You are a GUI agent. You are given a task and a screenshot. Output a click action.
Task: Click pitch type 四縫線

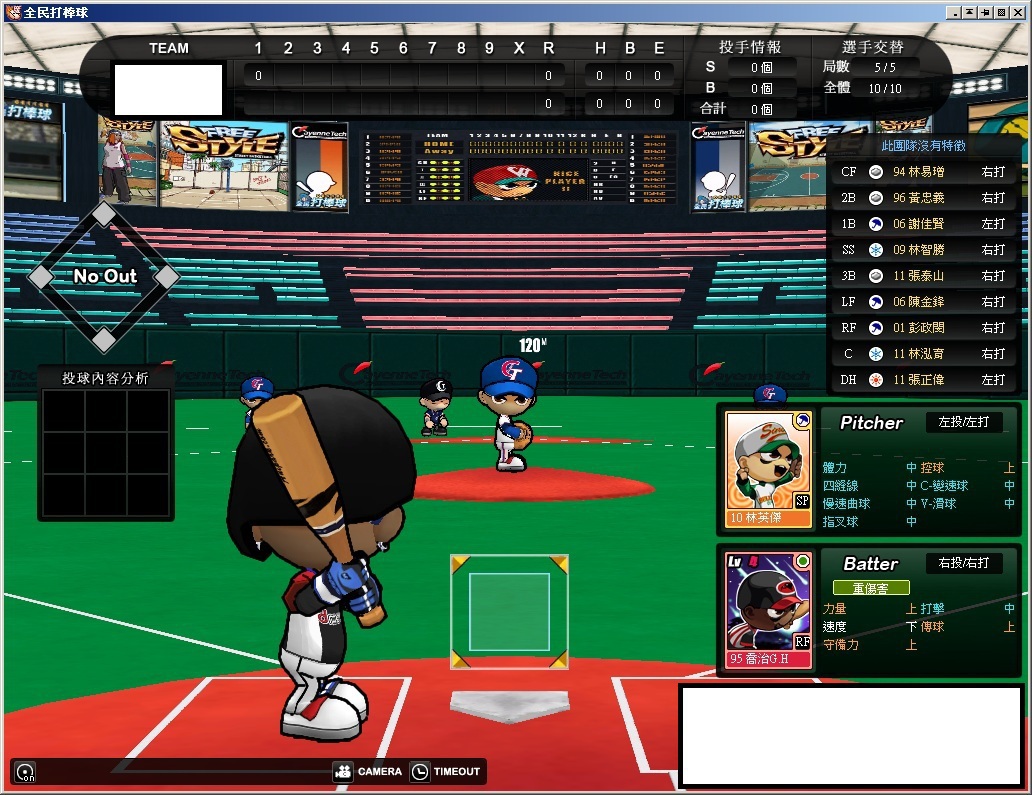pos(840,486)
